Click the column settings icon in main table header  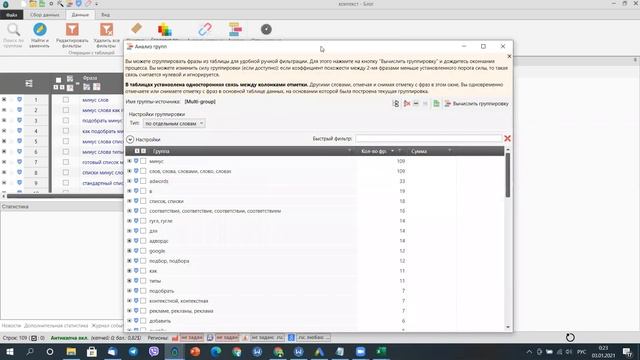click(29, 83)
